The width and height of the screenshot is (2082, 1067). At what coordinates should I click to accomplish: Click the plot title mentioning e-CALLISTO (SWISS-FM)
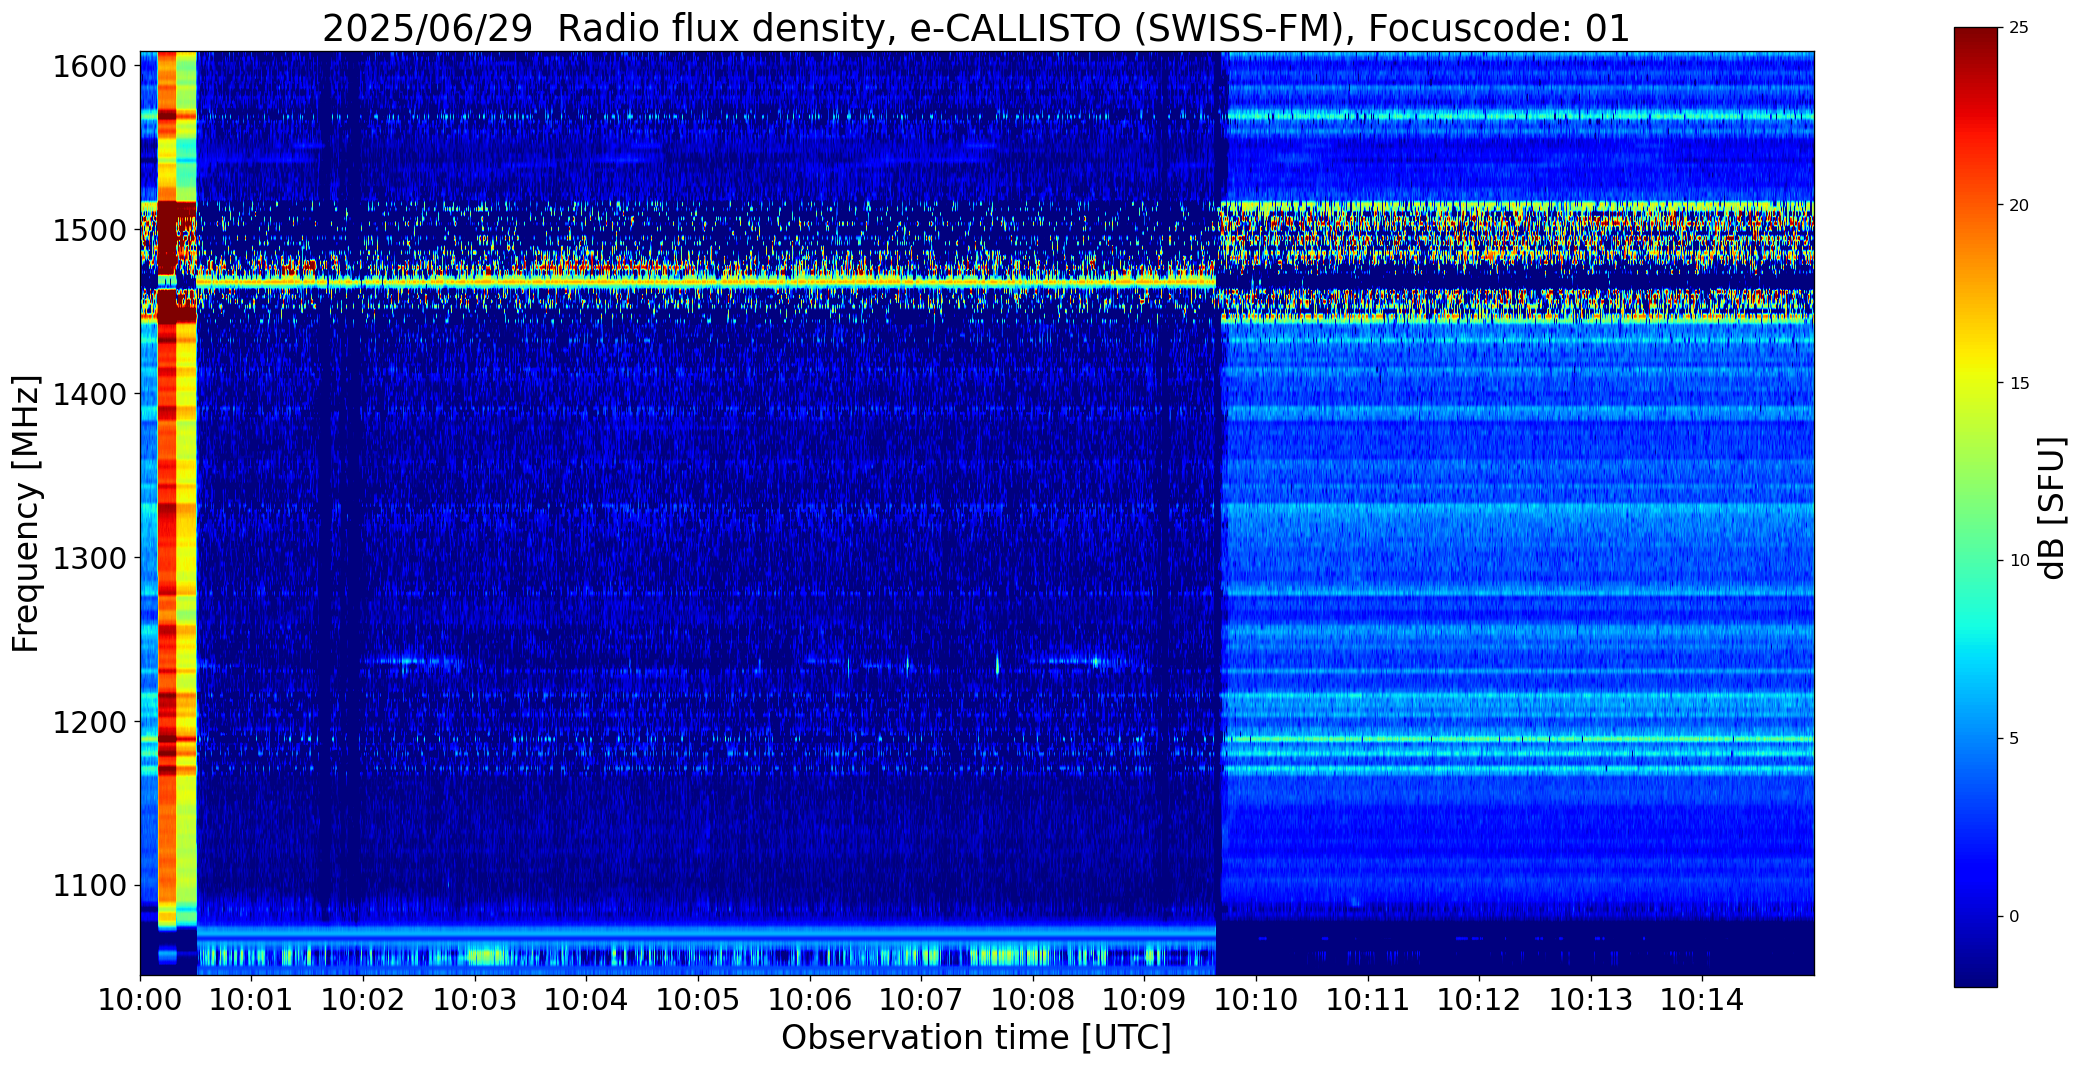click(x=976, y=28)
